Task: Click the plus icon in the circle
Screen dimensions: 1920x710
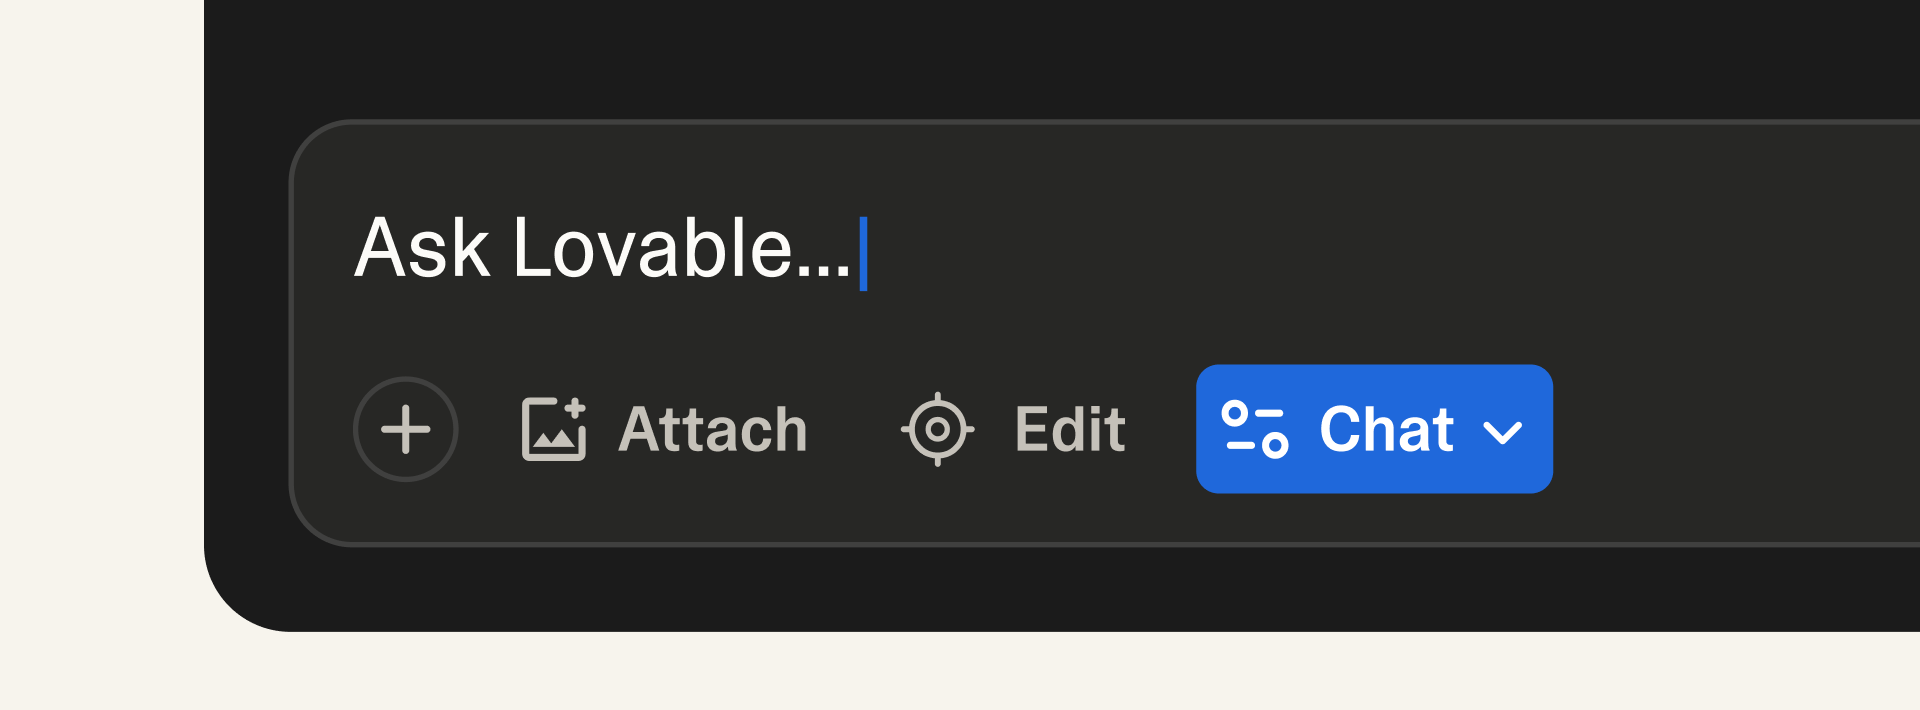Action: coord(405,429)
